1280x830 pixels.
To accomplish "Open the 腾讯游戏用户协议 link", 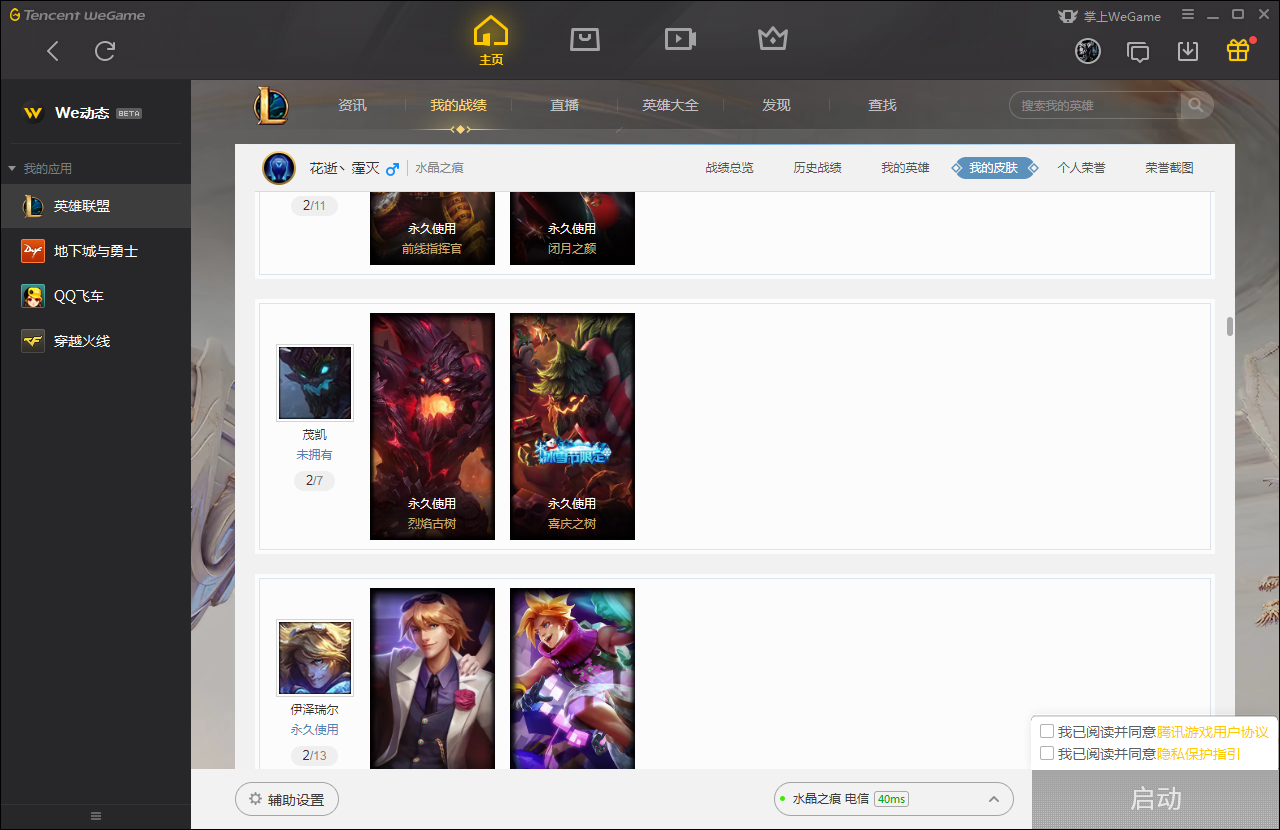I will point(1212,732).
